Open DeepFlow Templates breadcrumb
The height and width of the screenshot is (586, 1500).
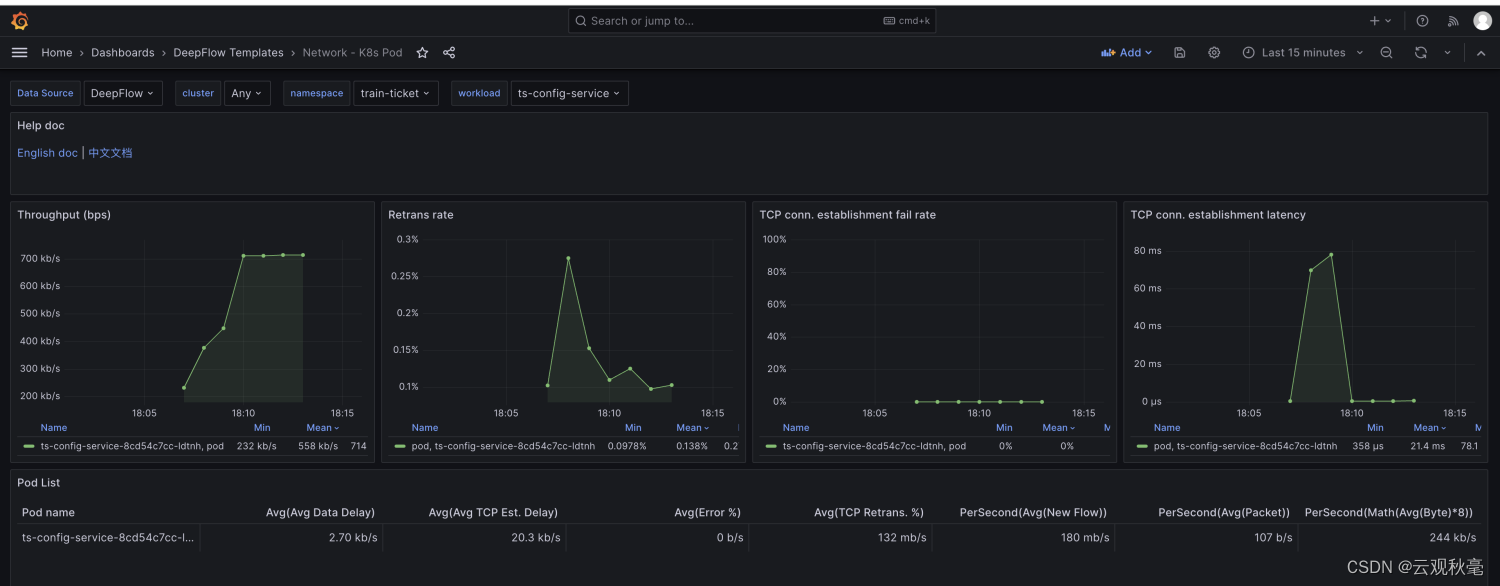tap(228, 53)
